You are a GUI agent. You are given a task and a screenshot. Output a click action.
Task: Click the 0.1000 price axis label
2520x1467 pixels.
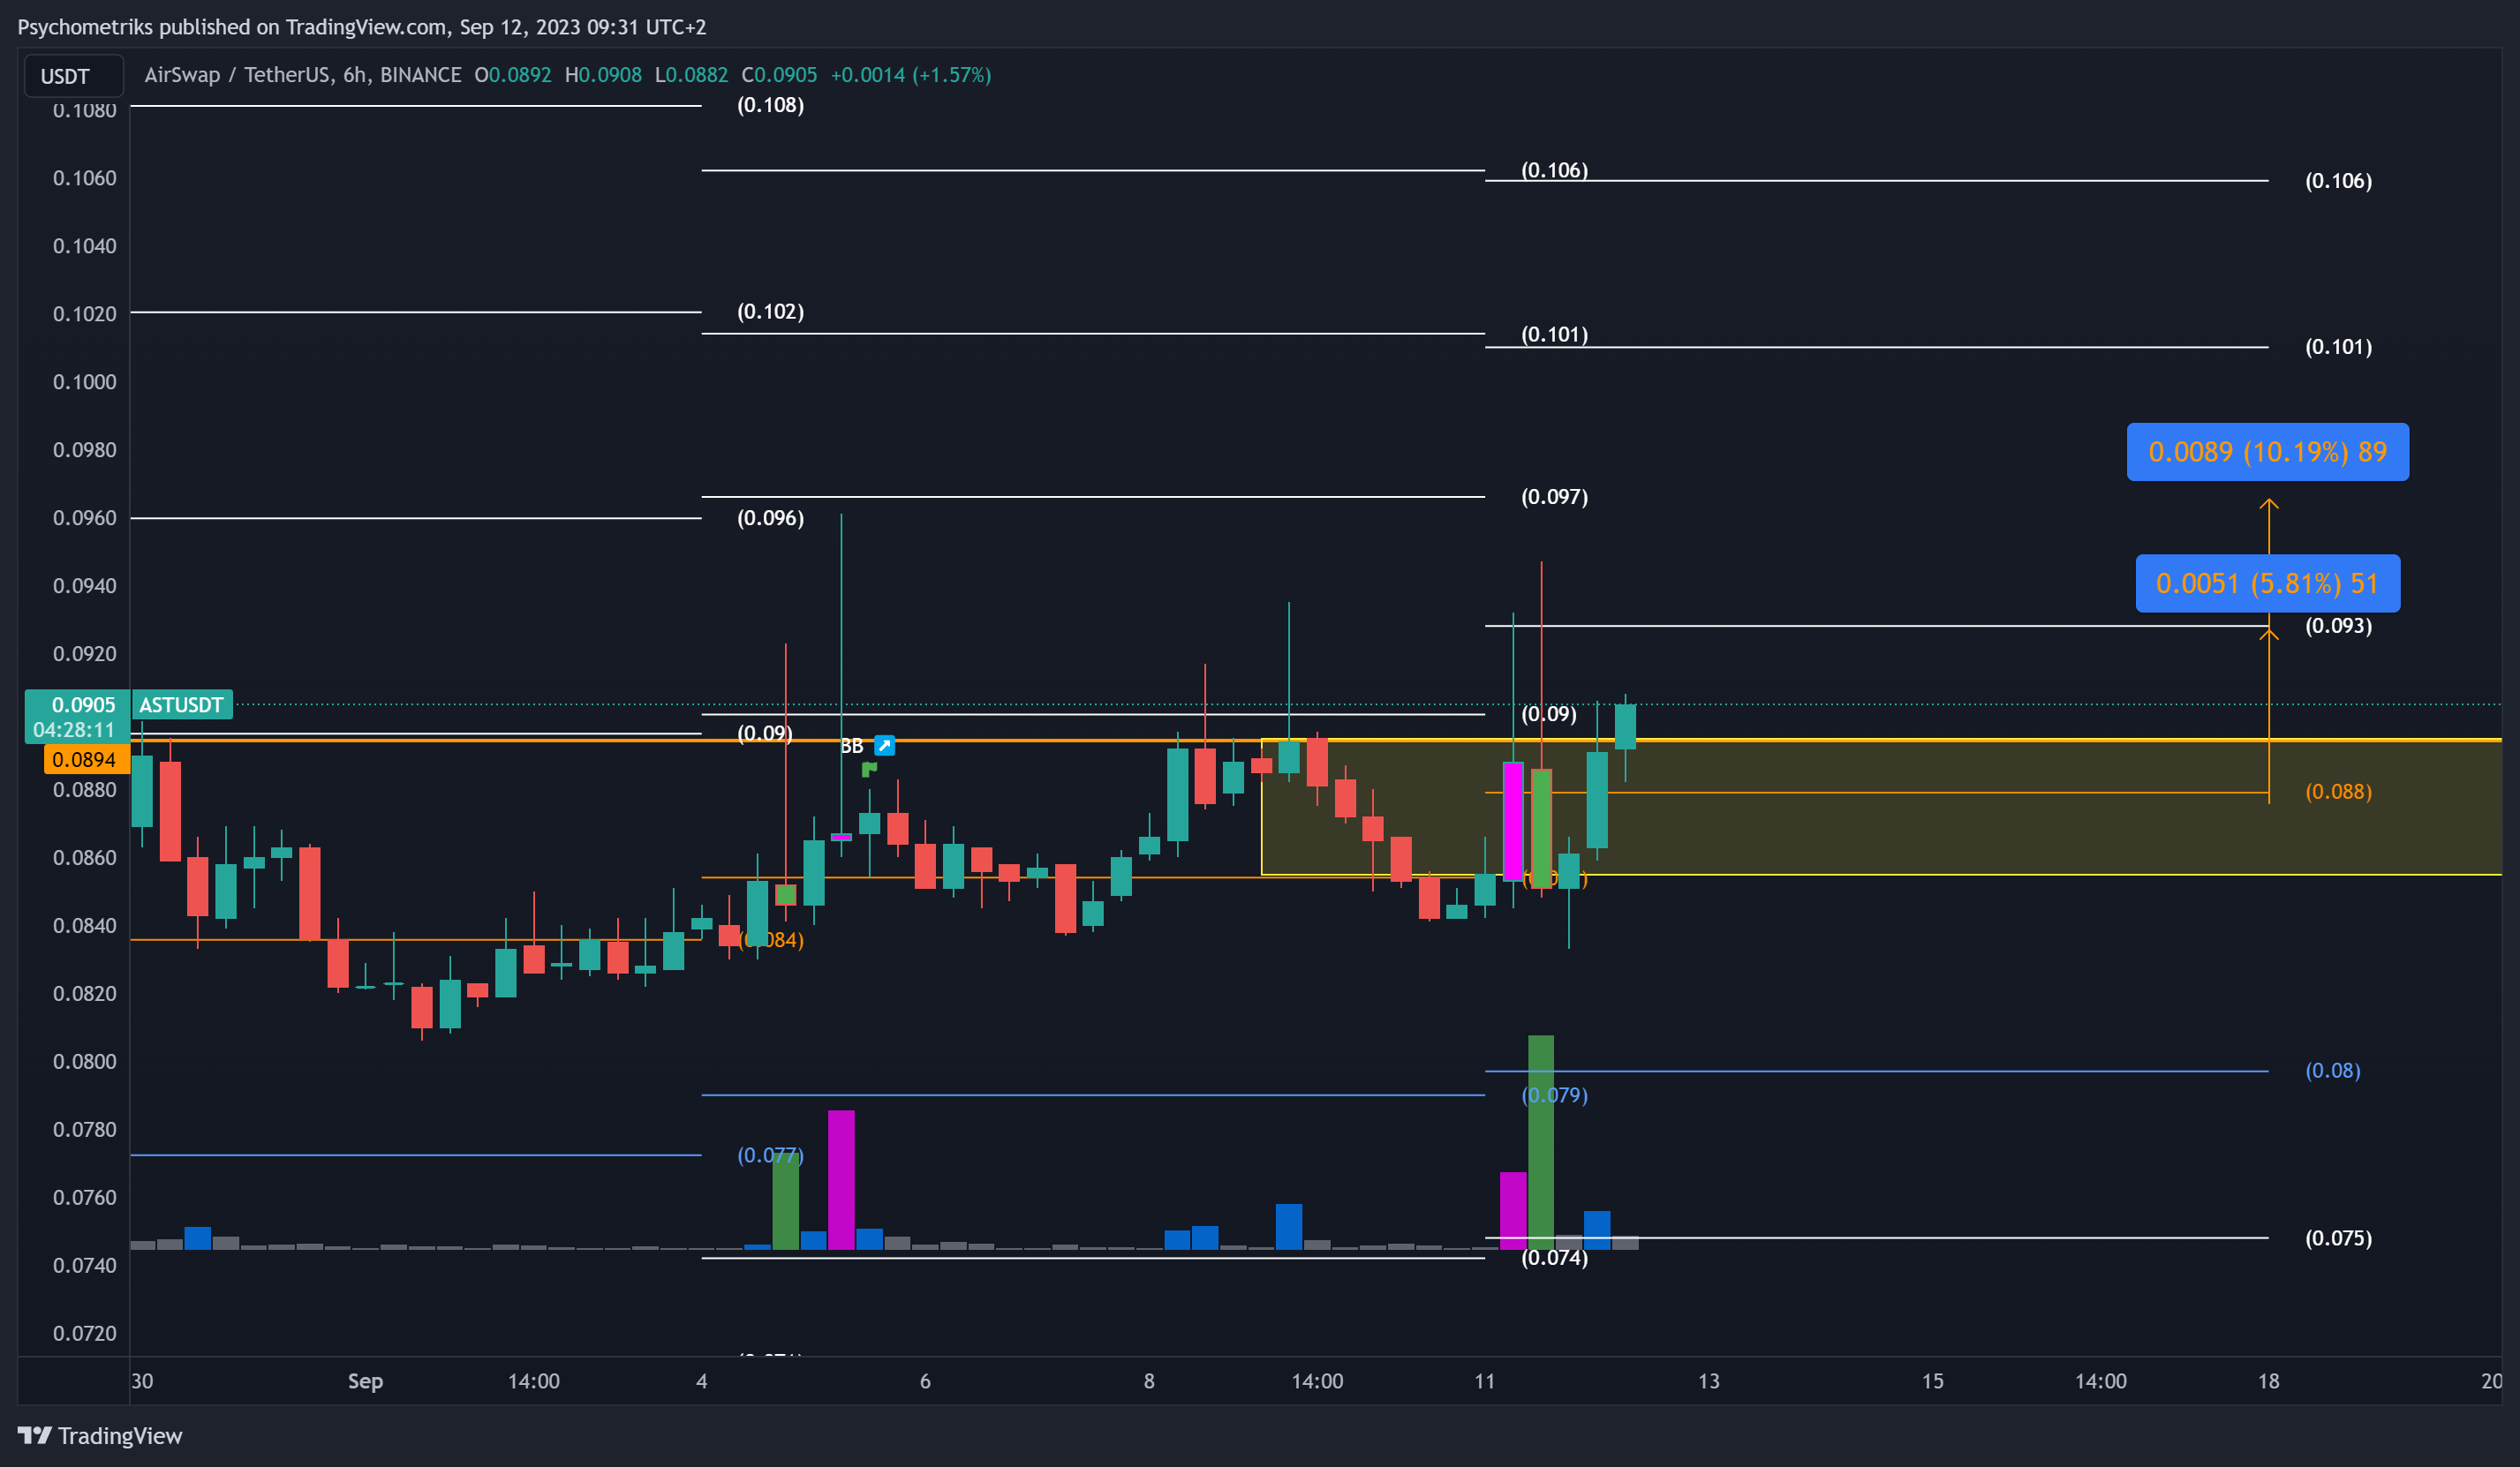point(84,382)
